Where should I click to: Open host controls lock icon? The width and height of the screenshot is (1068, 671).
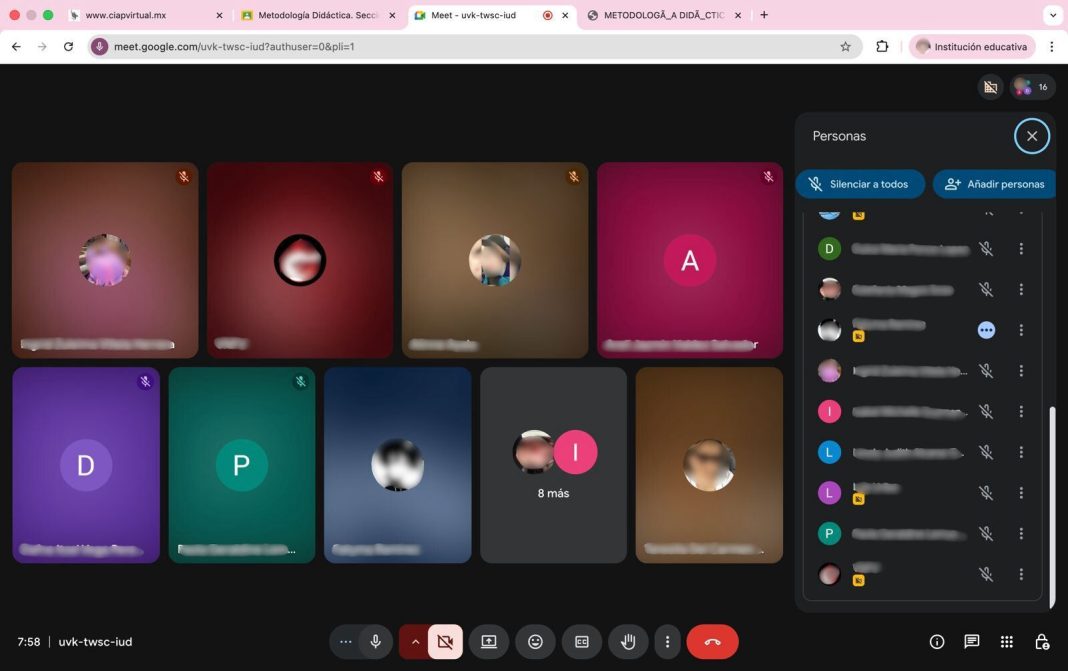pos(1041,642)
